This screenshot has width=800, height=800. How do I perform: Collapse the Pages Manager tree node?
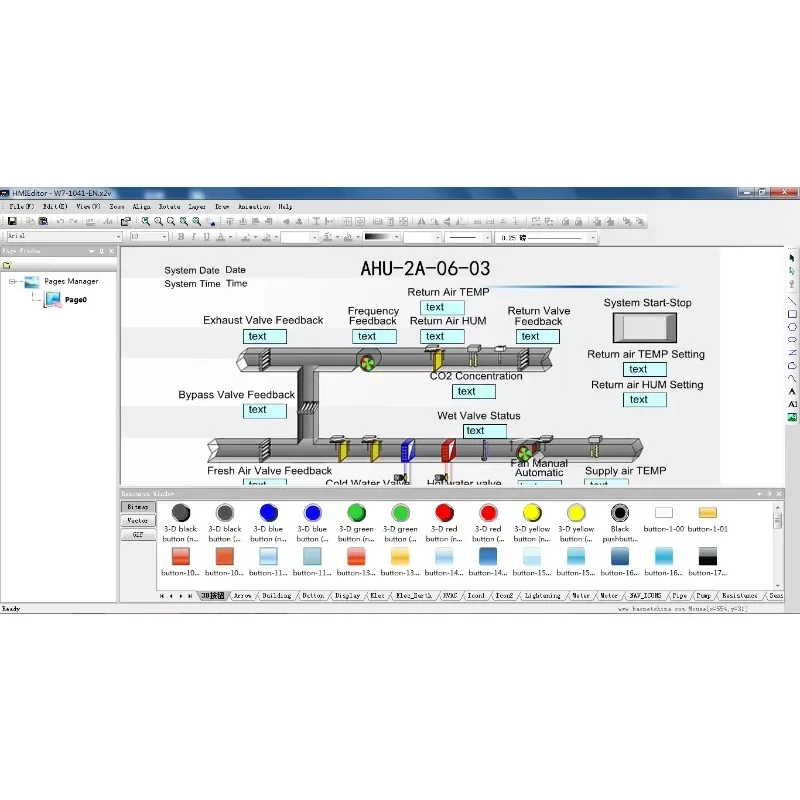coord(12,281)
